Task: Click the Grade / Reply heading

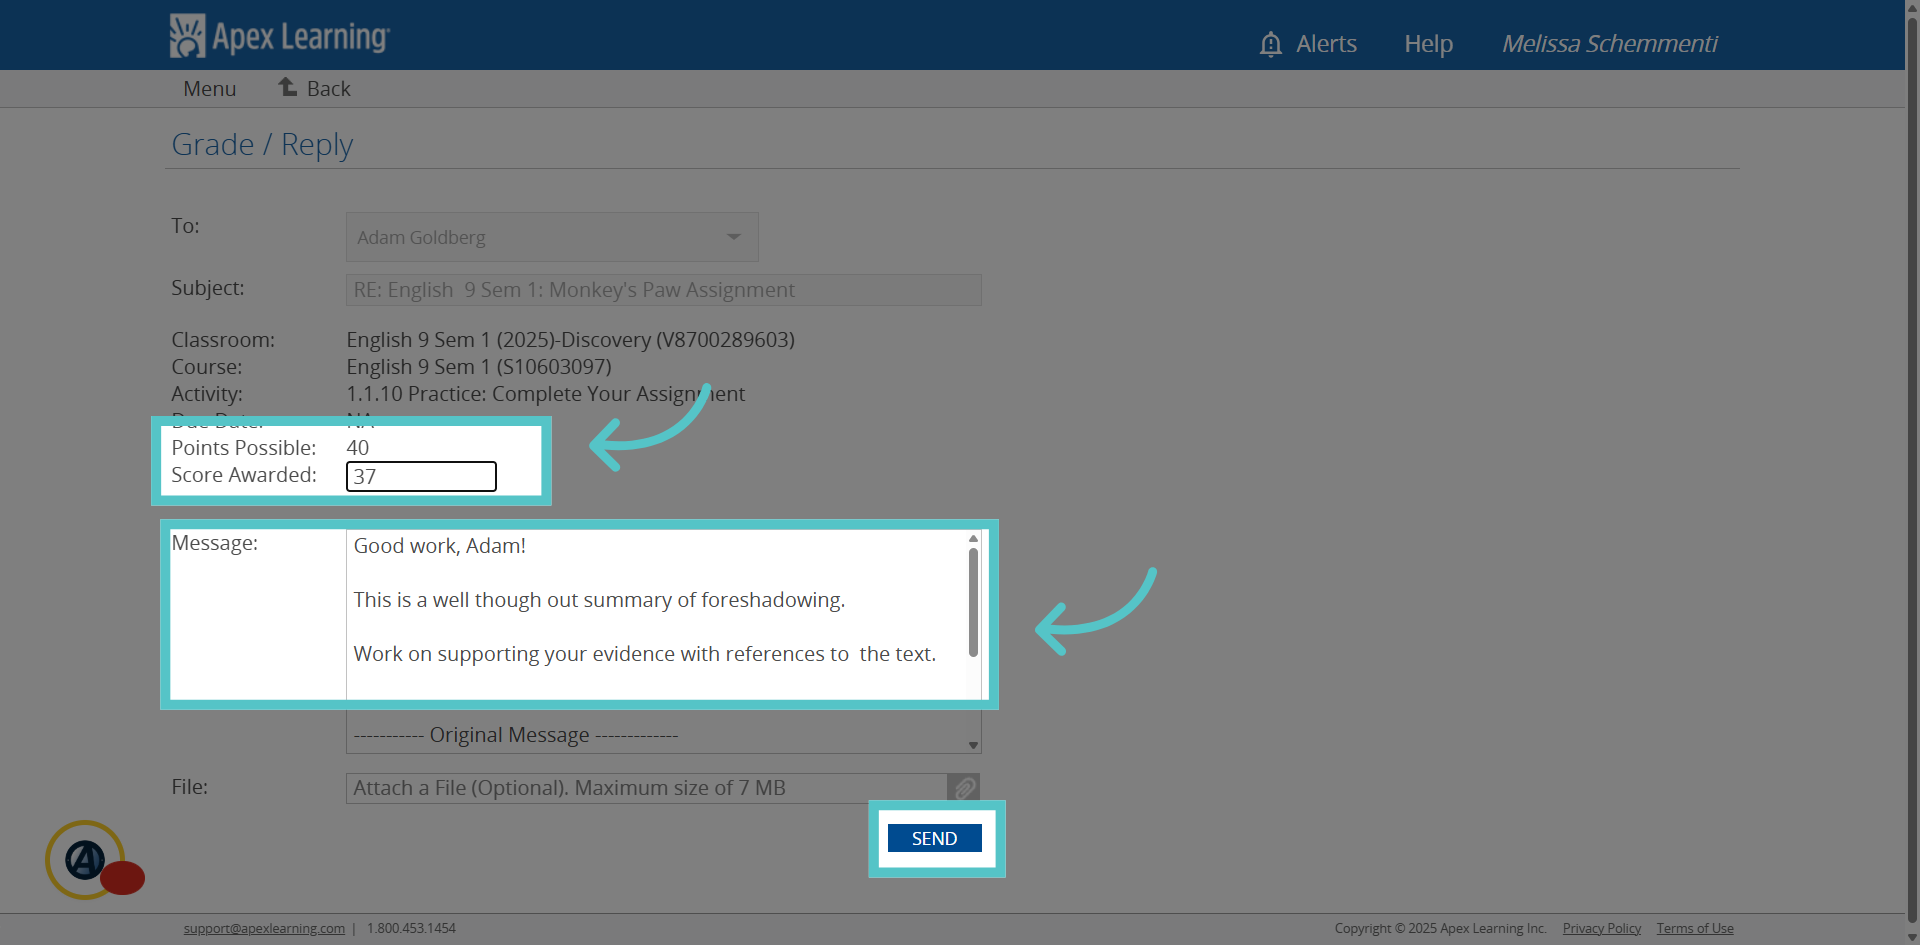Action: pyautogui.click(x=262, y=144)
